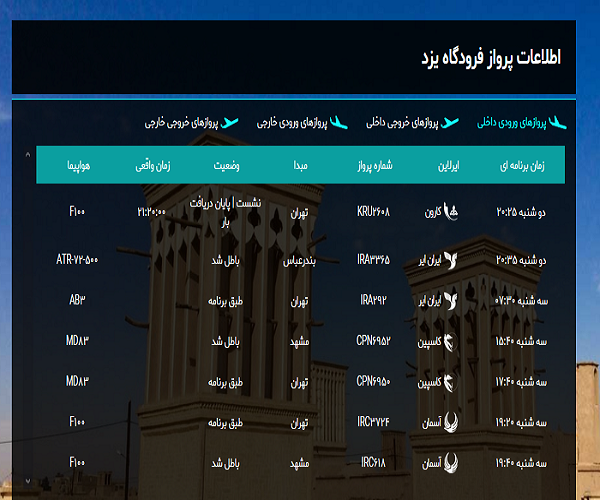The width and height of the screenshot is (600, 500).
Task: Click the page title اطلاعات پرواز فرودگاه یزد
Action: [x=491, y=58]
